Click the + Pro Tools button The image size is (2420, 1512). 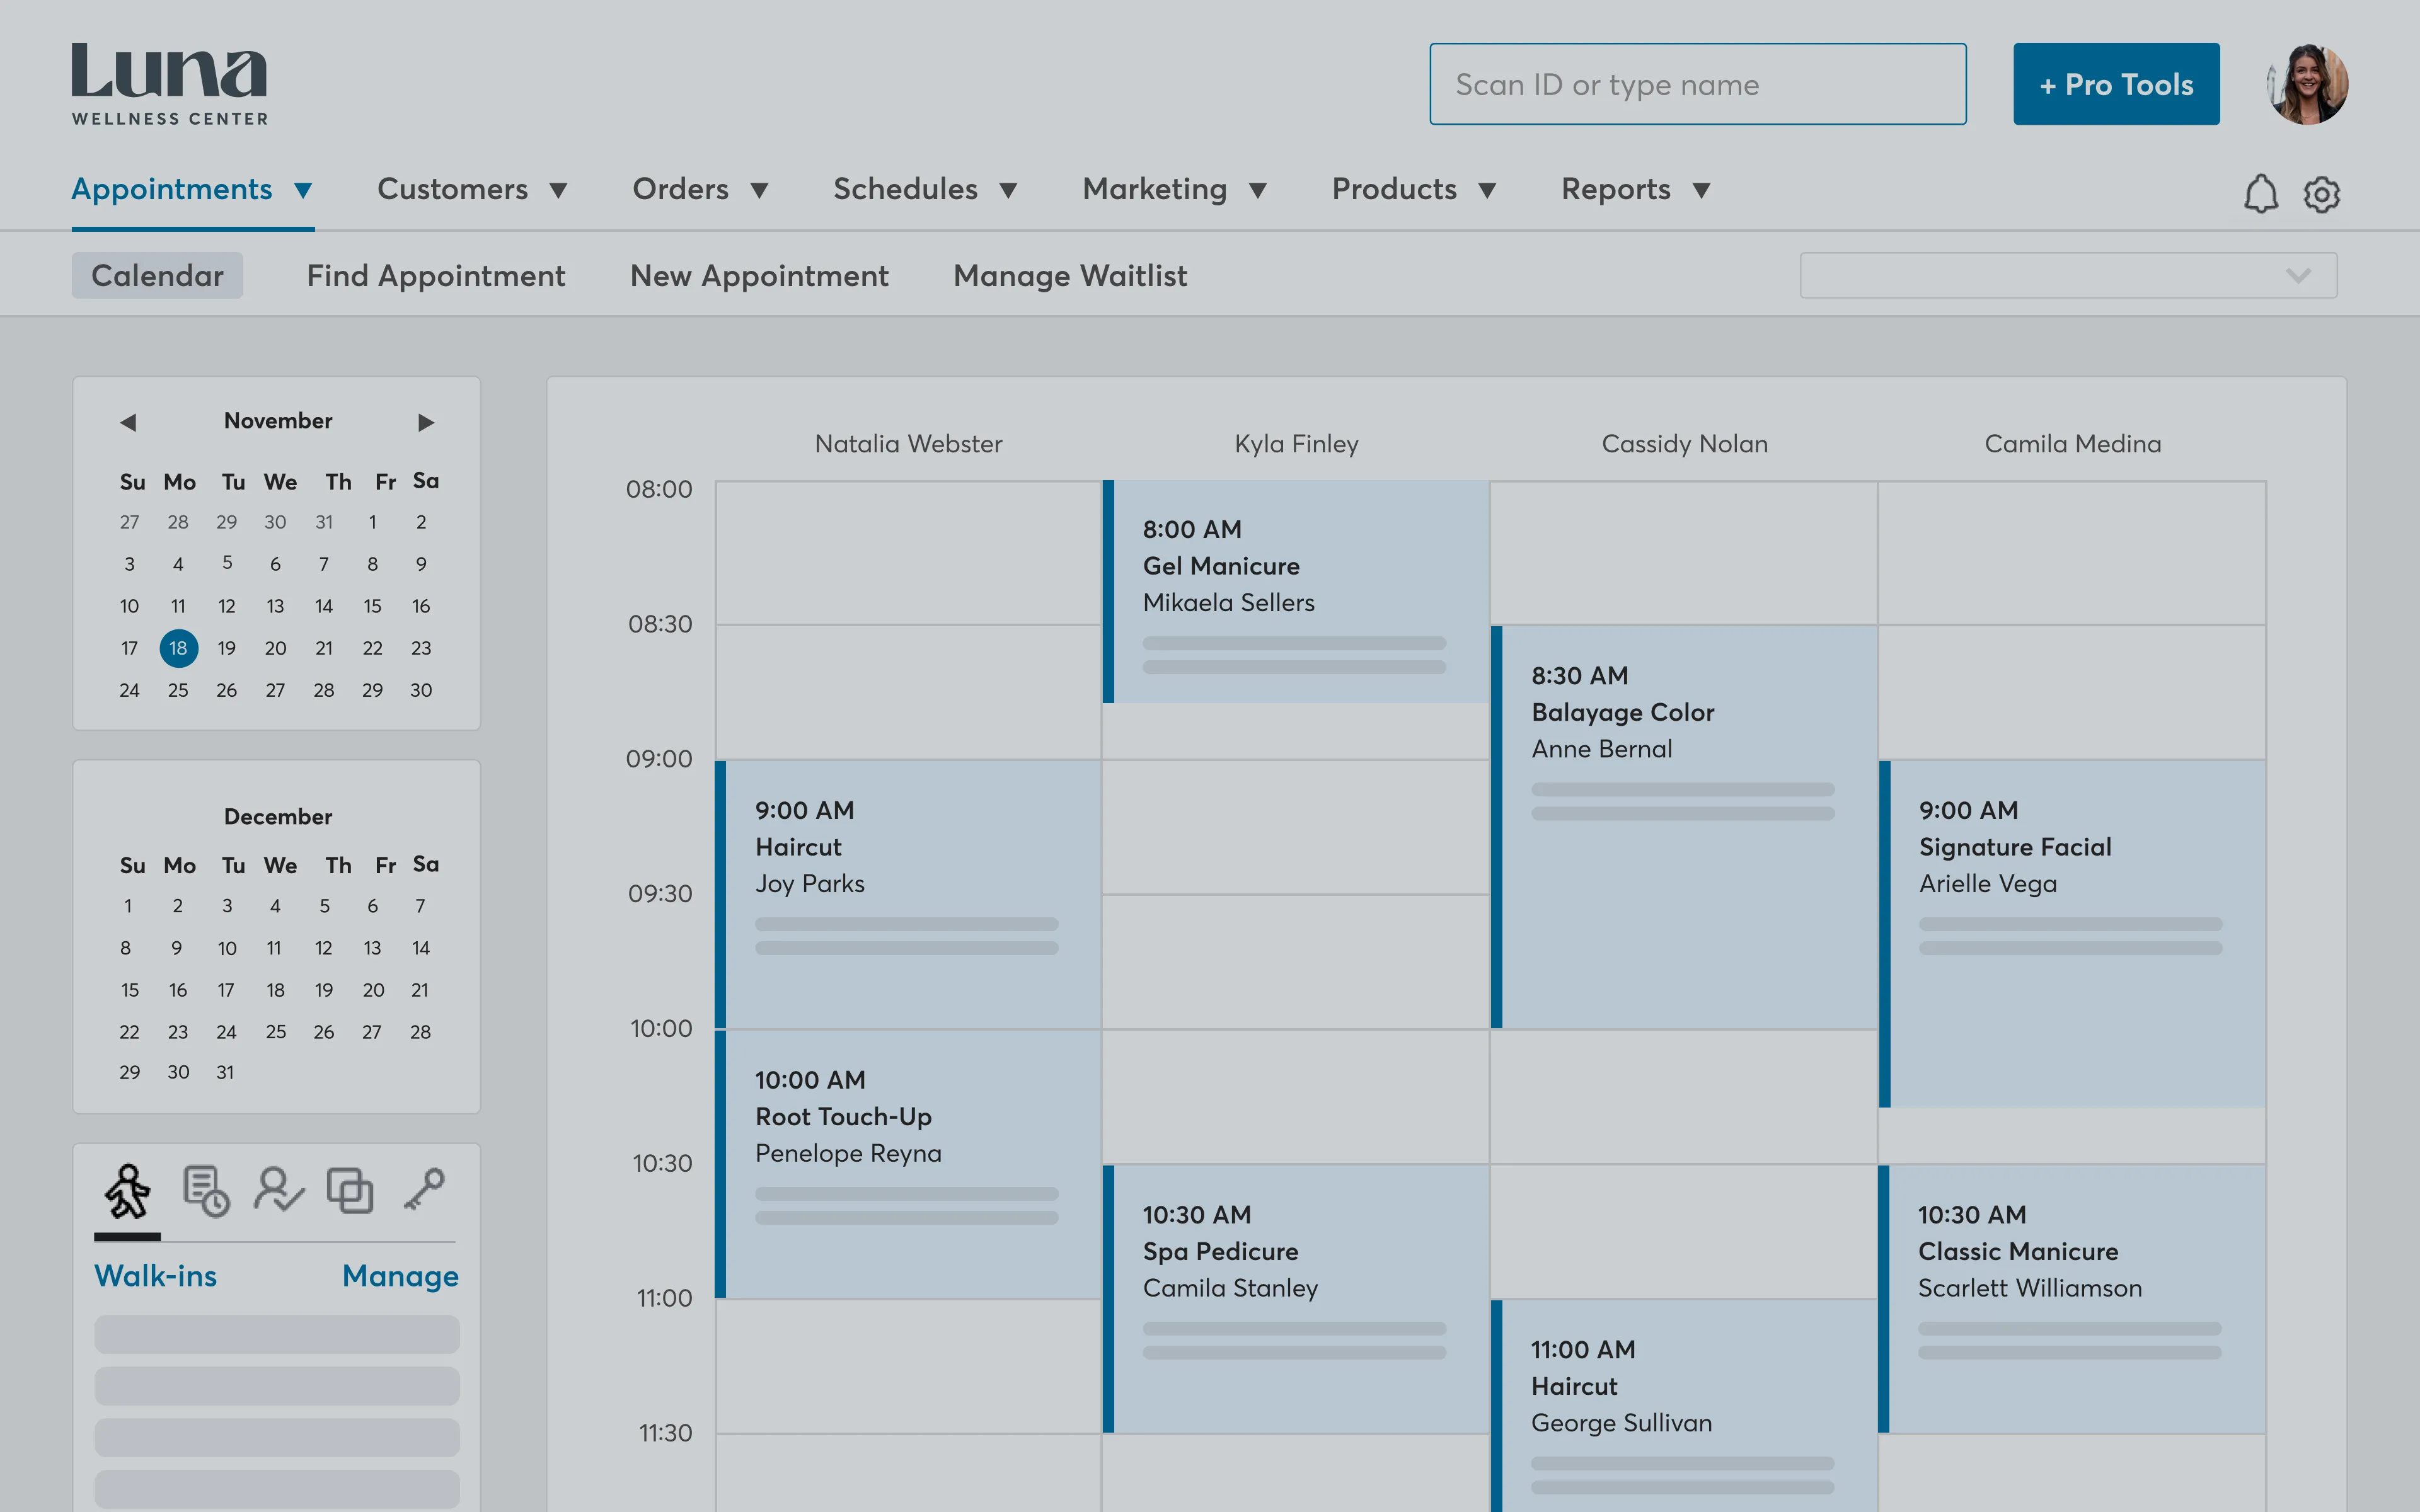(x=2116, y=85)
